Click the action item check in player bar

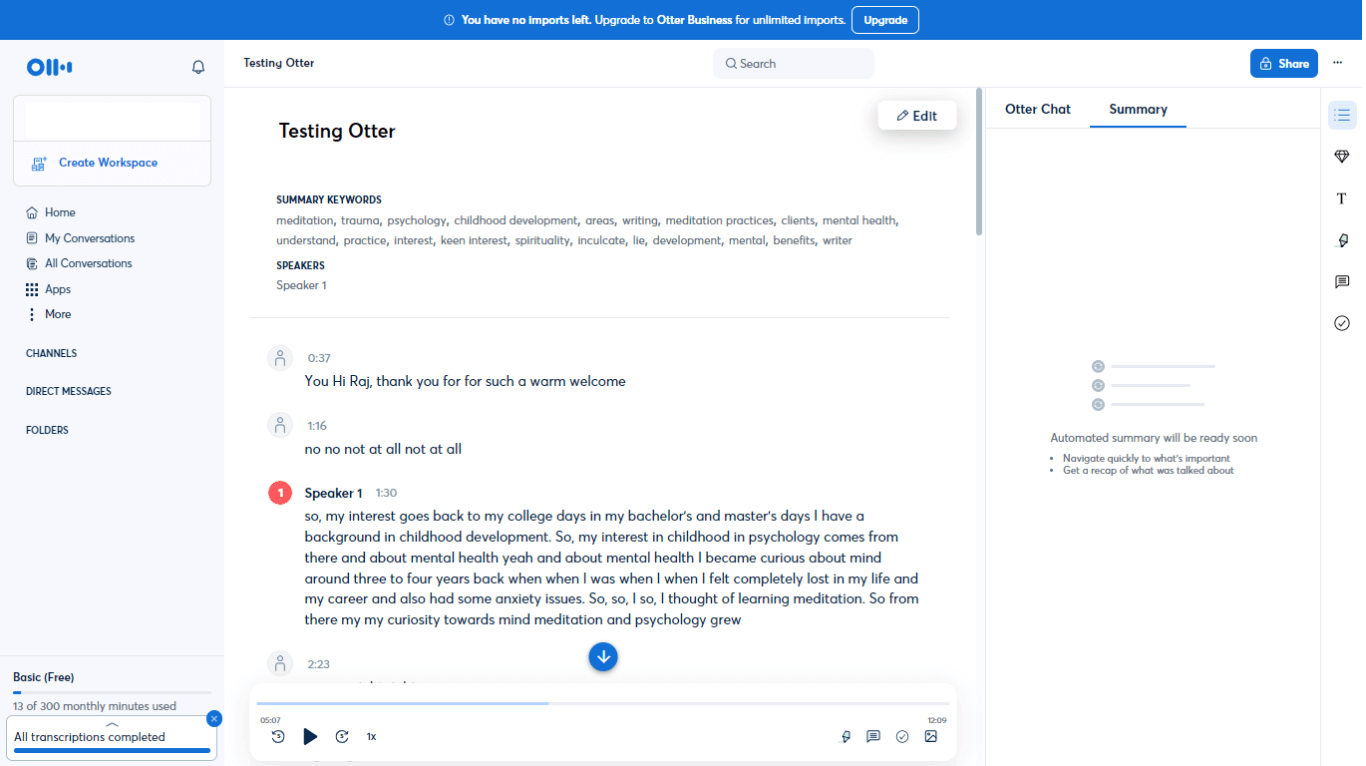[902, 736]
